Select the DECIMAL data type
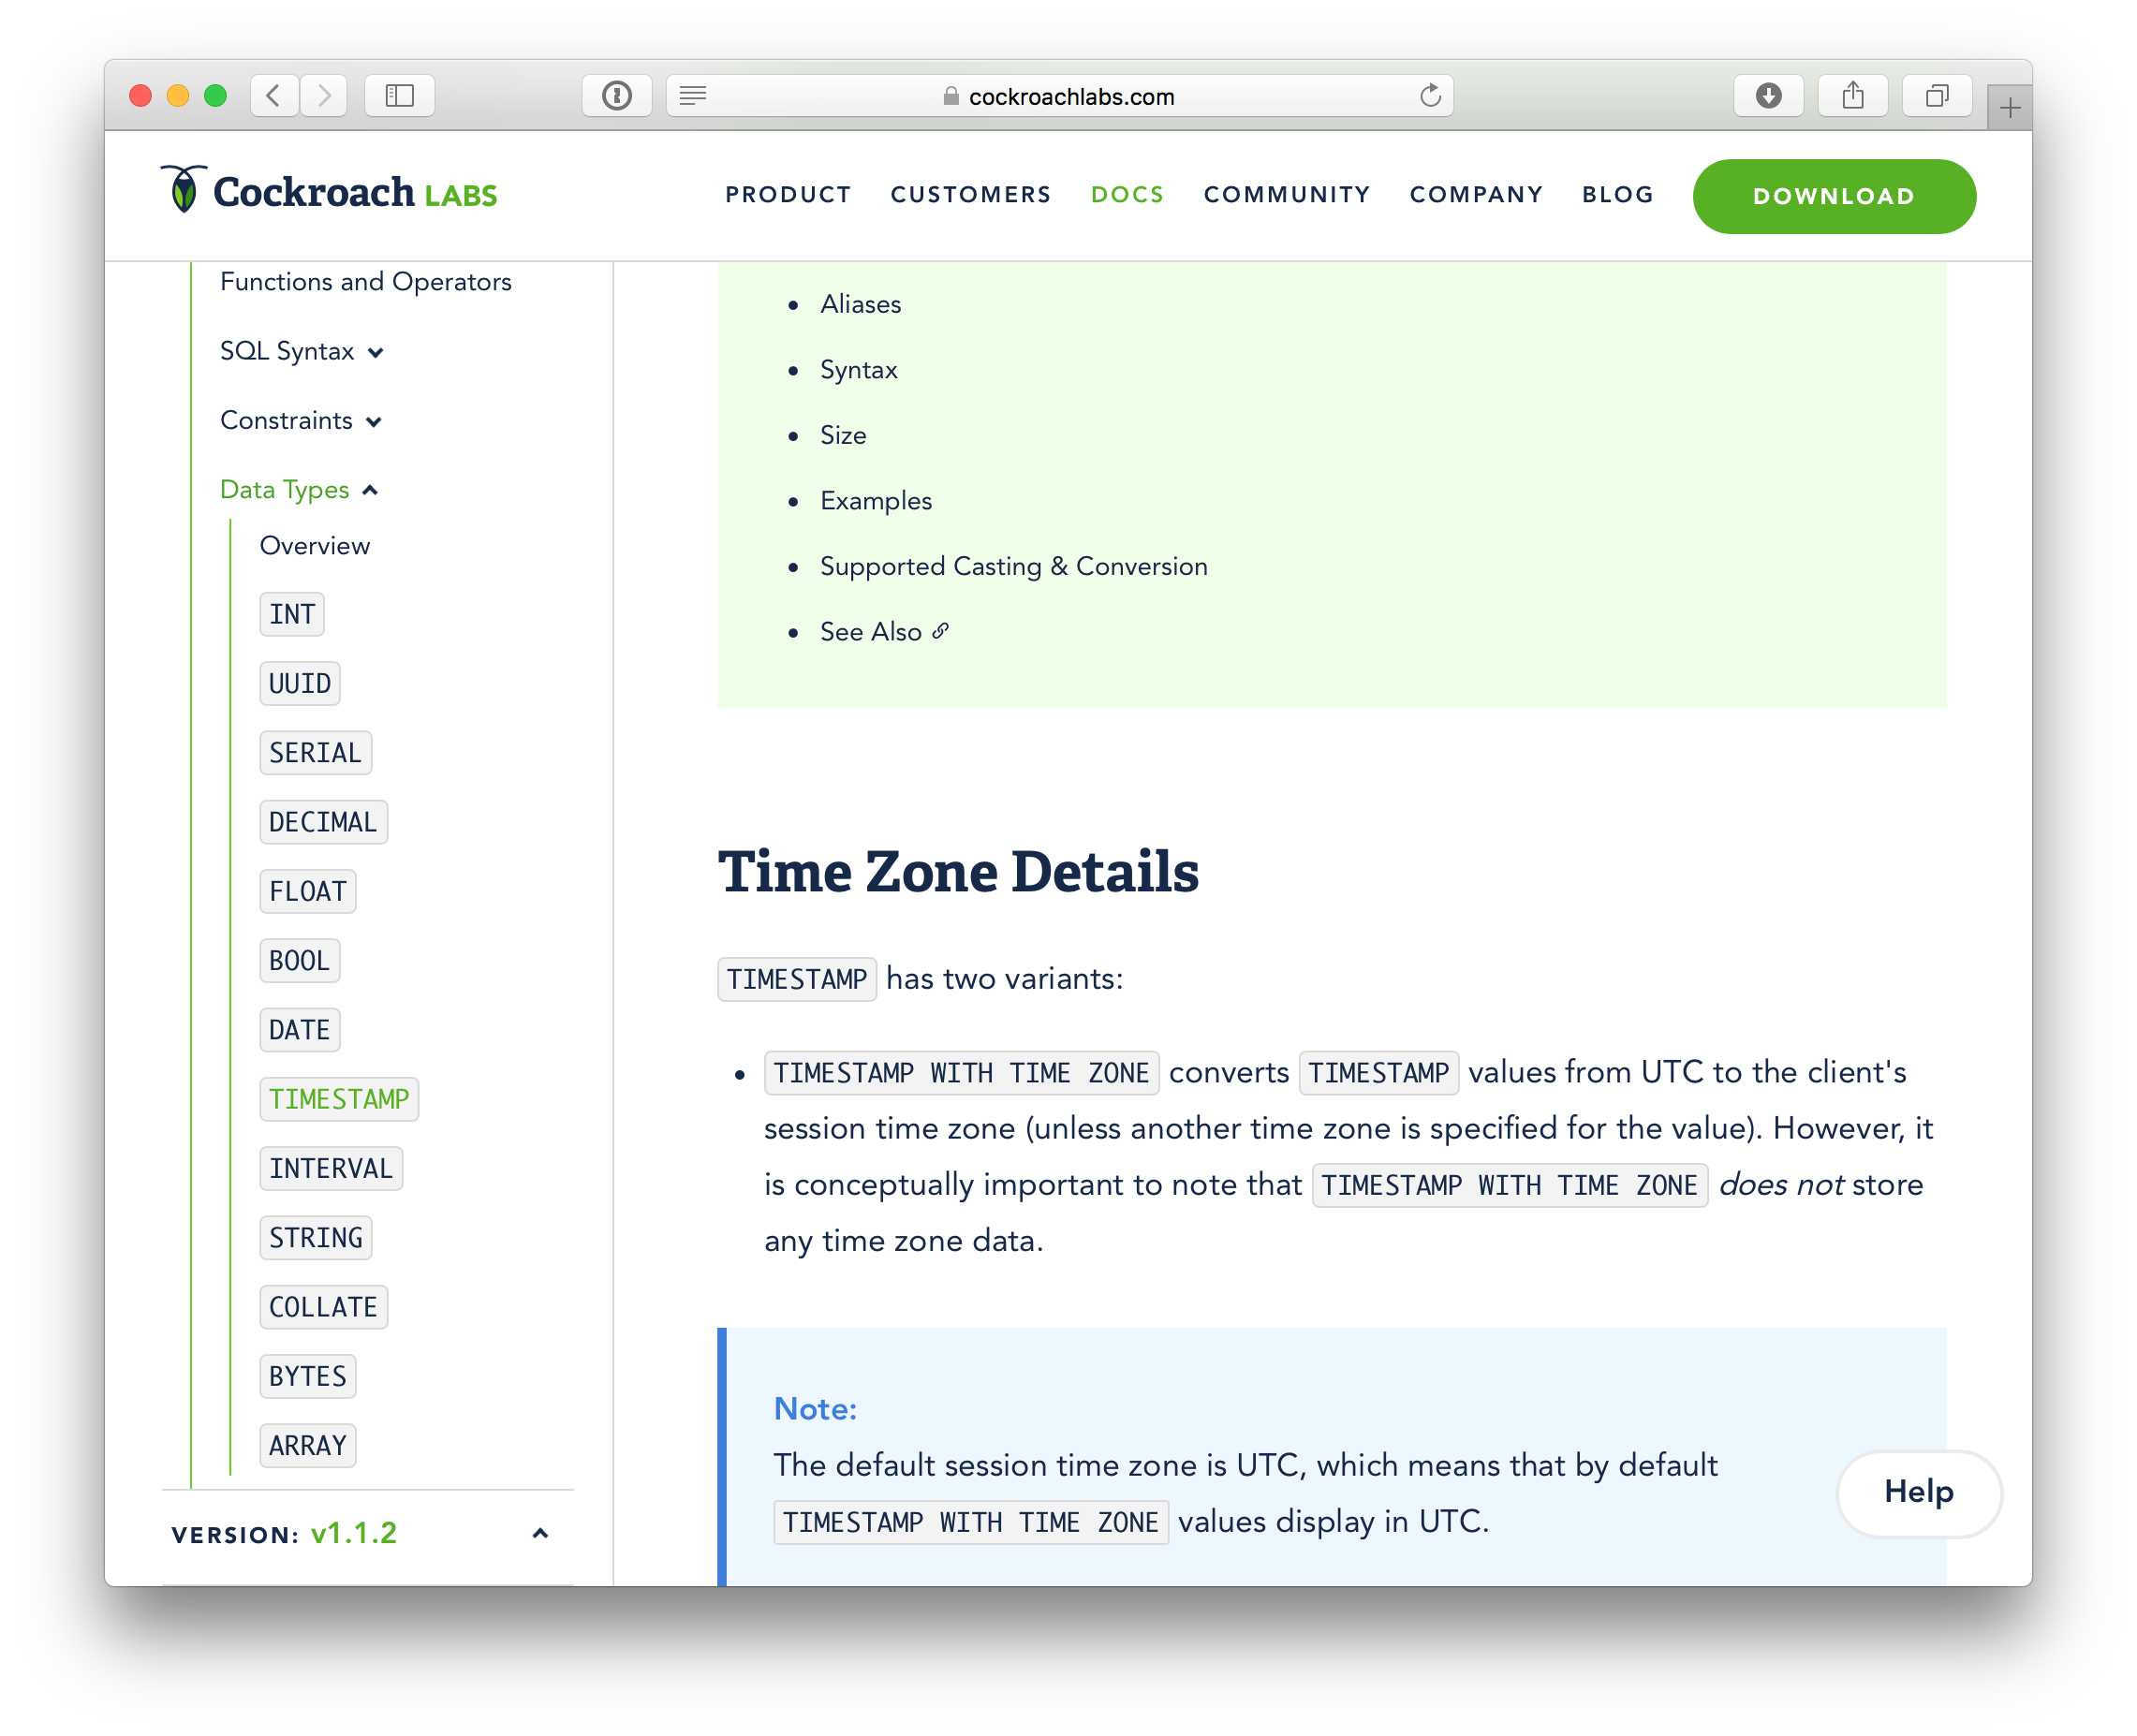This screenshot has height=1736, width=2137. 323,822
